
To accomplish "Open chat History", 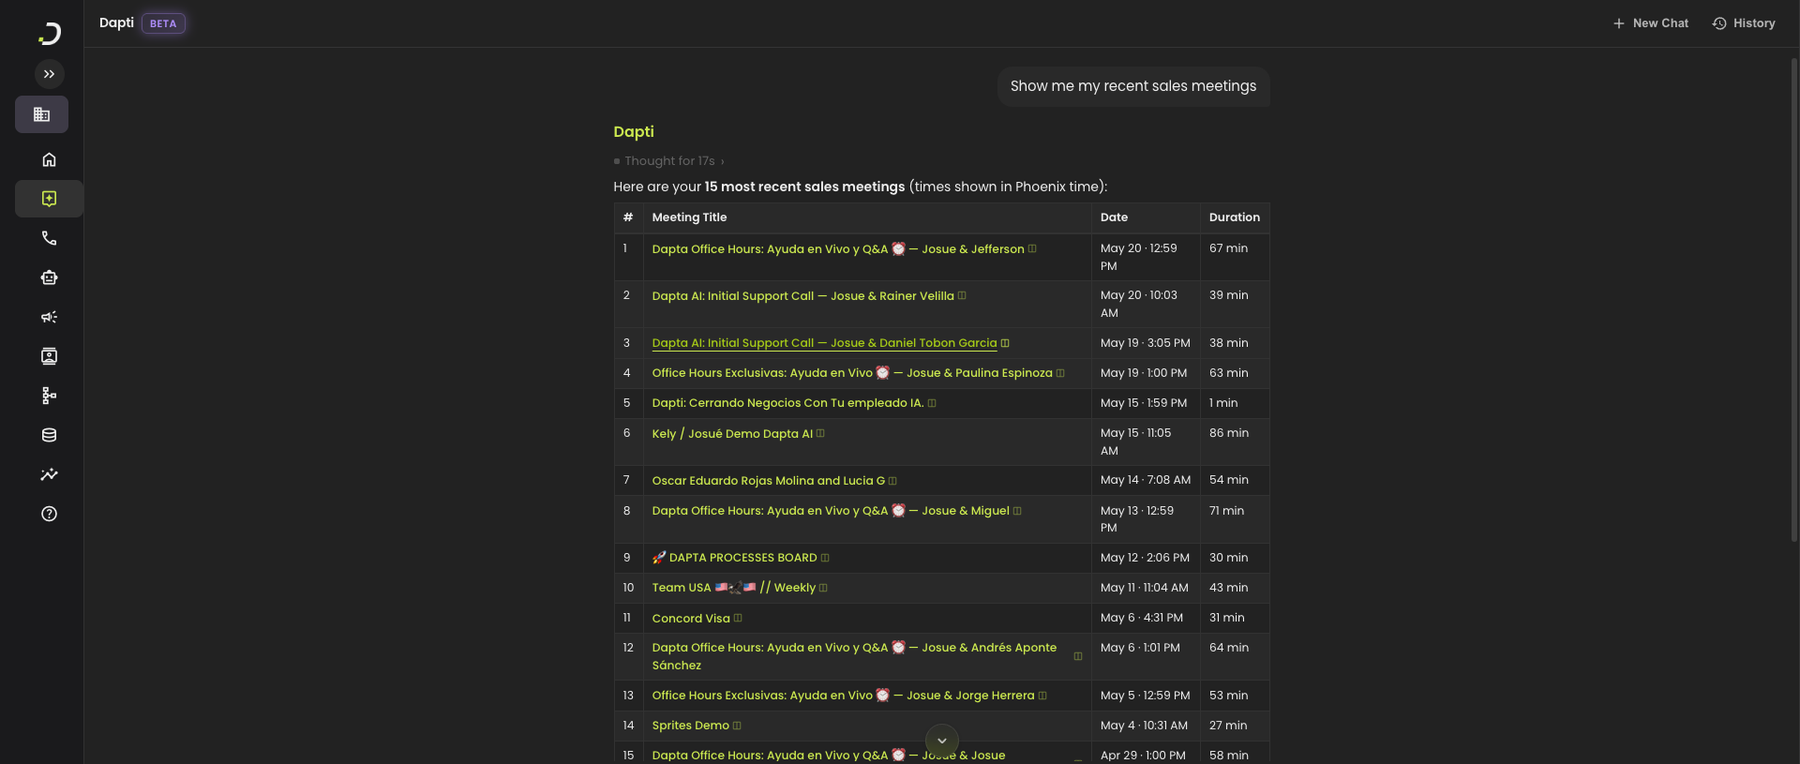I will pyautogui.click(x=1743, y=23).
